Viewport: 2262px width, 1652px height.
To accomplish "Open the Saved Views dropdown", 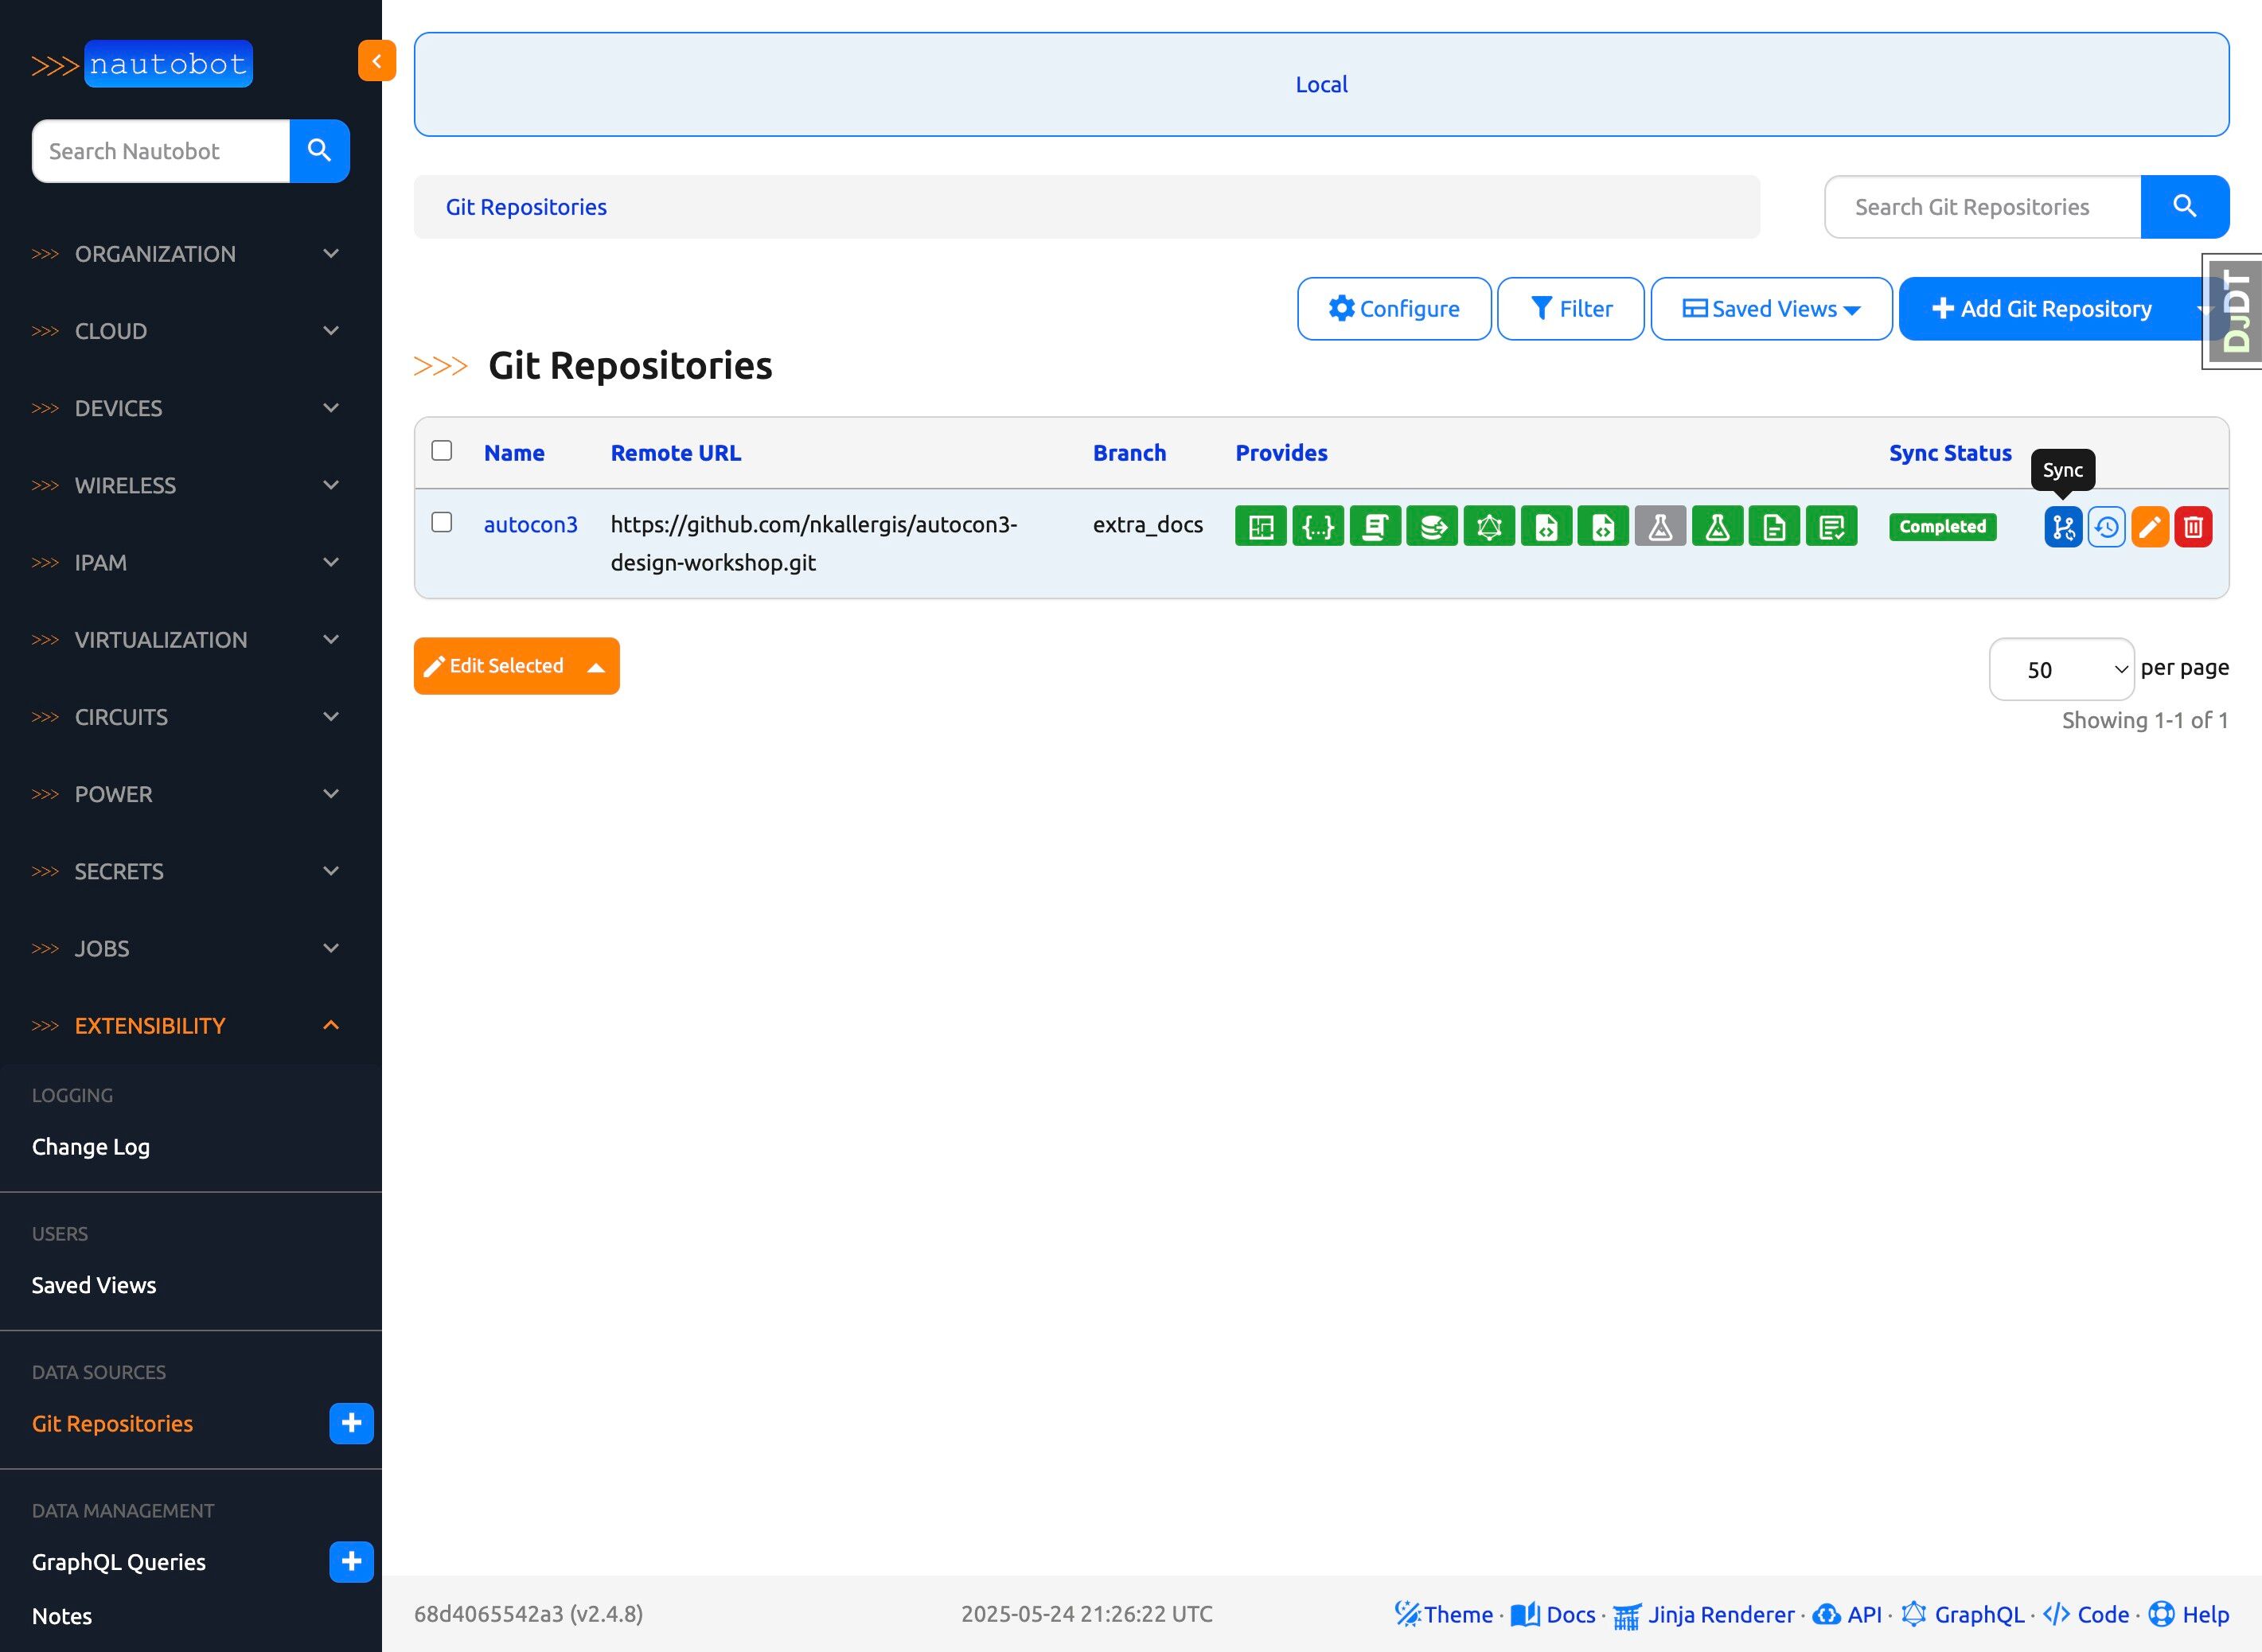I will pyautogui.click(x=1771, y=309).
